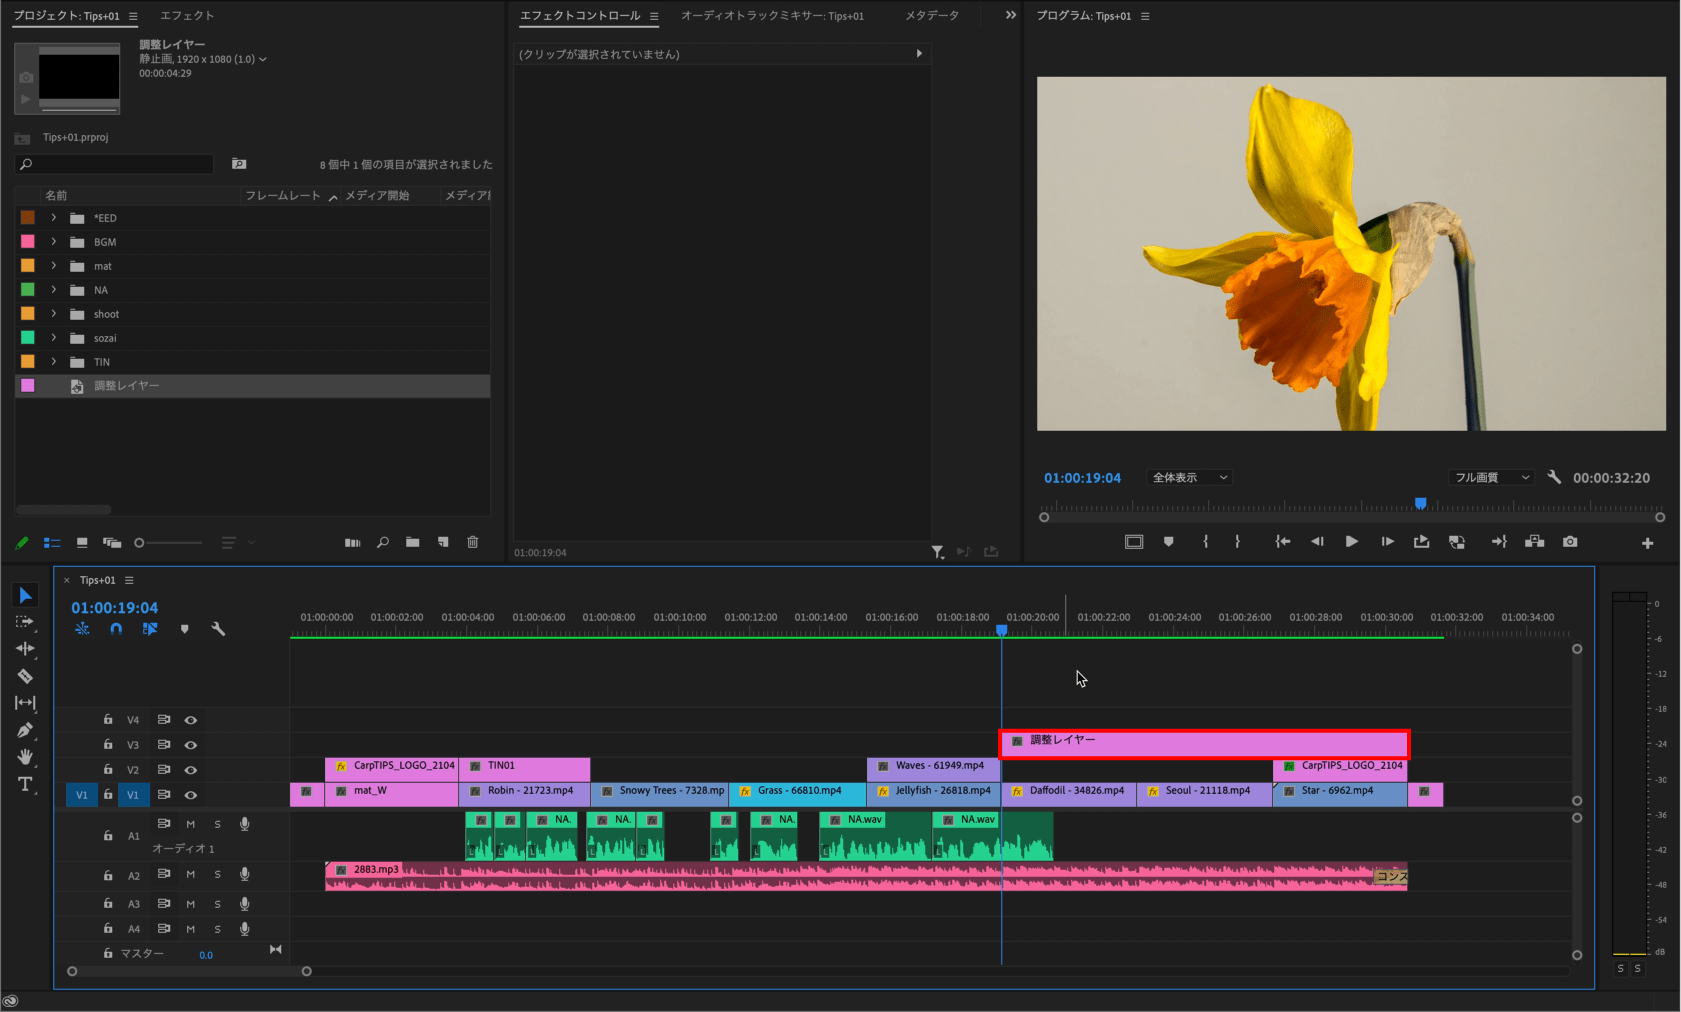Screen dimensions: 1681x1012
Task: Click the New Bin folder icon
Action: pyautogui.click(x=412, y=542)
